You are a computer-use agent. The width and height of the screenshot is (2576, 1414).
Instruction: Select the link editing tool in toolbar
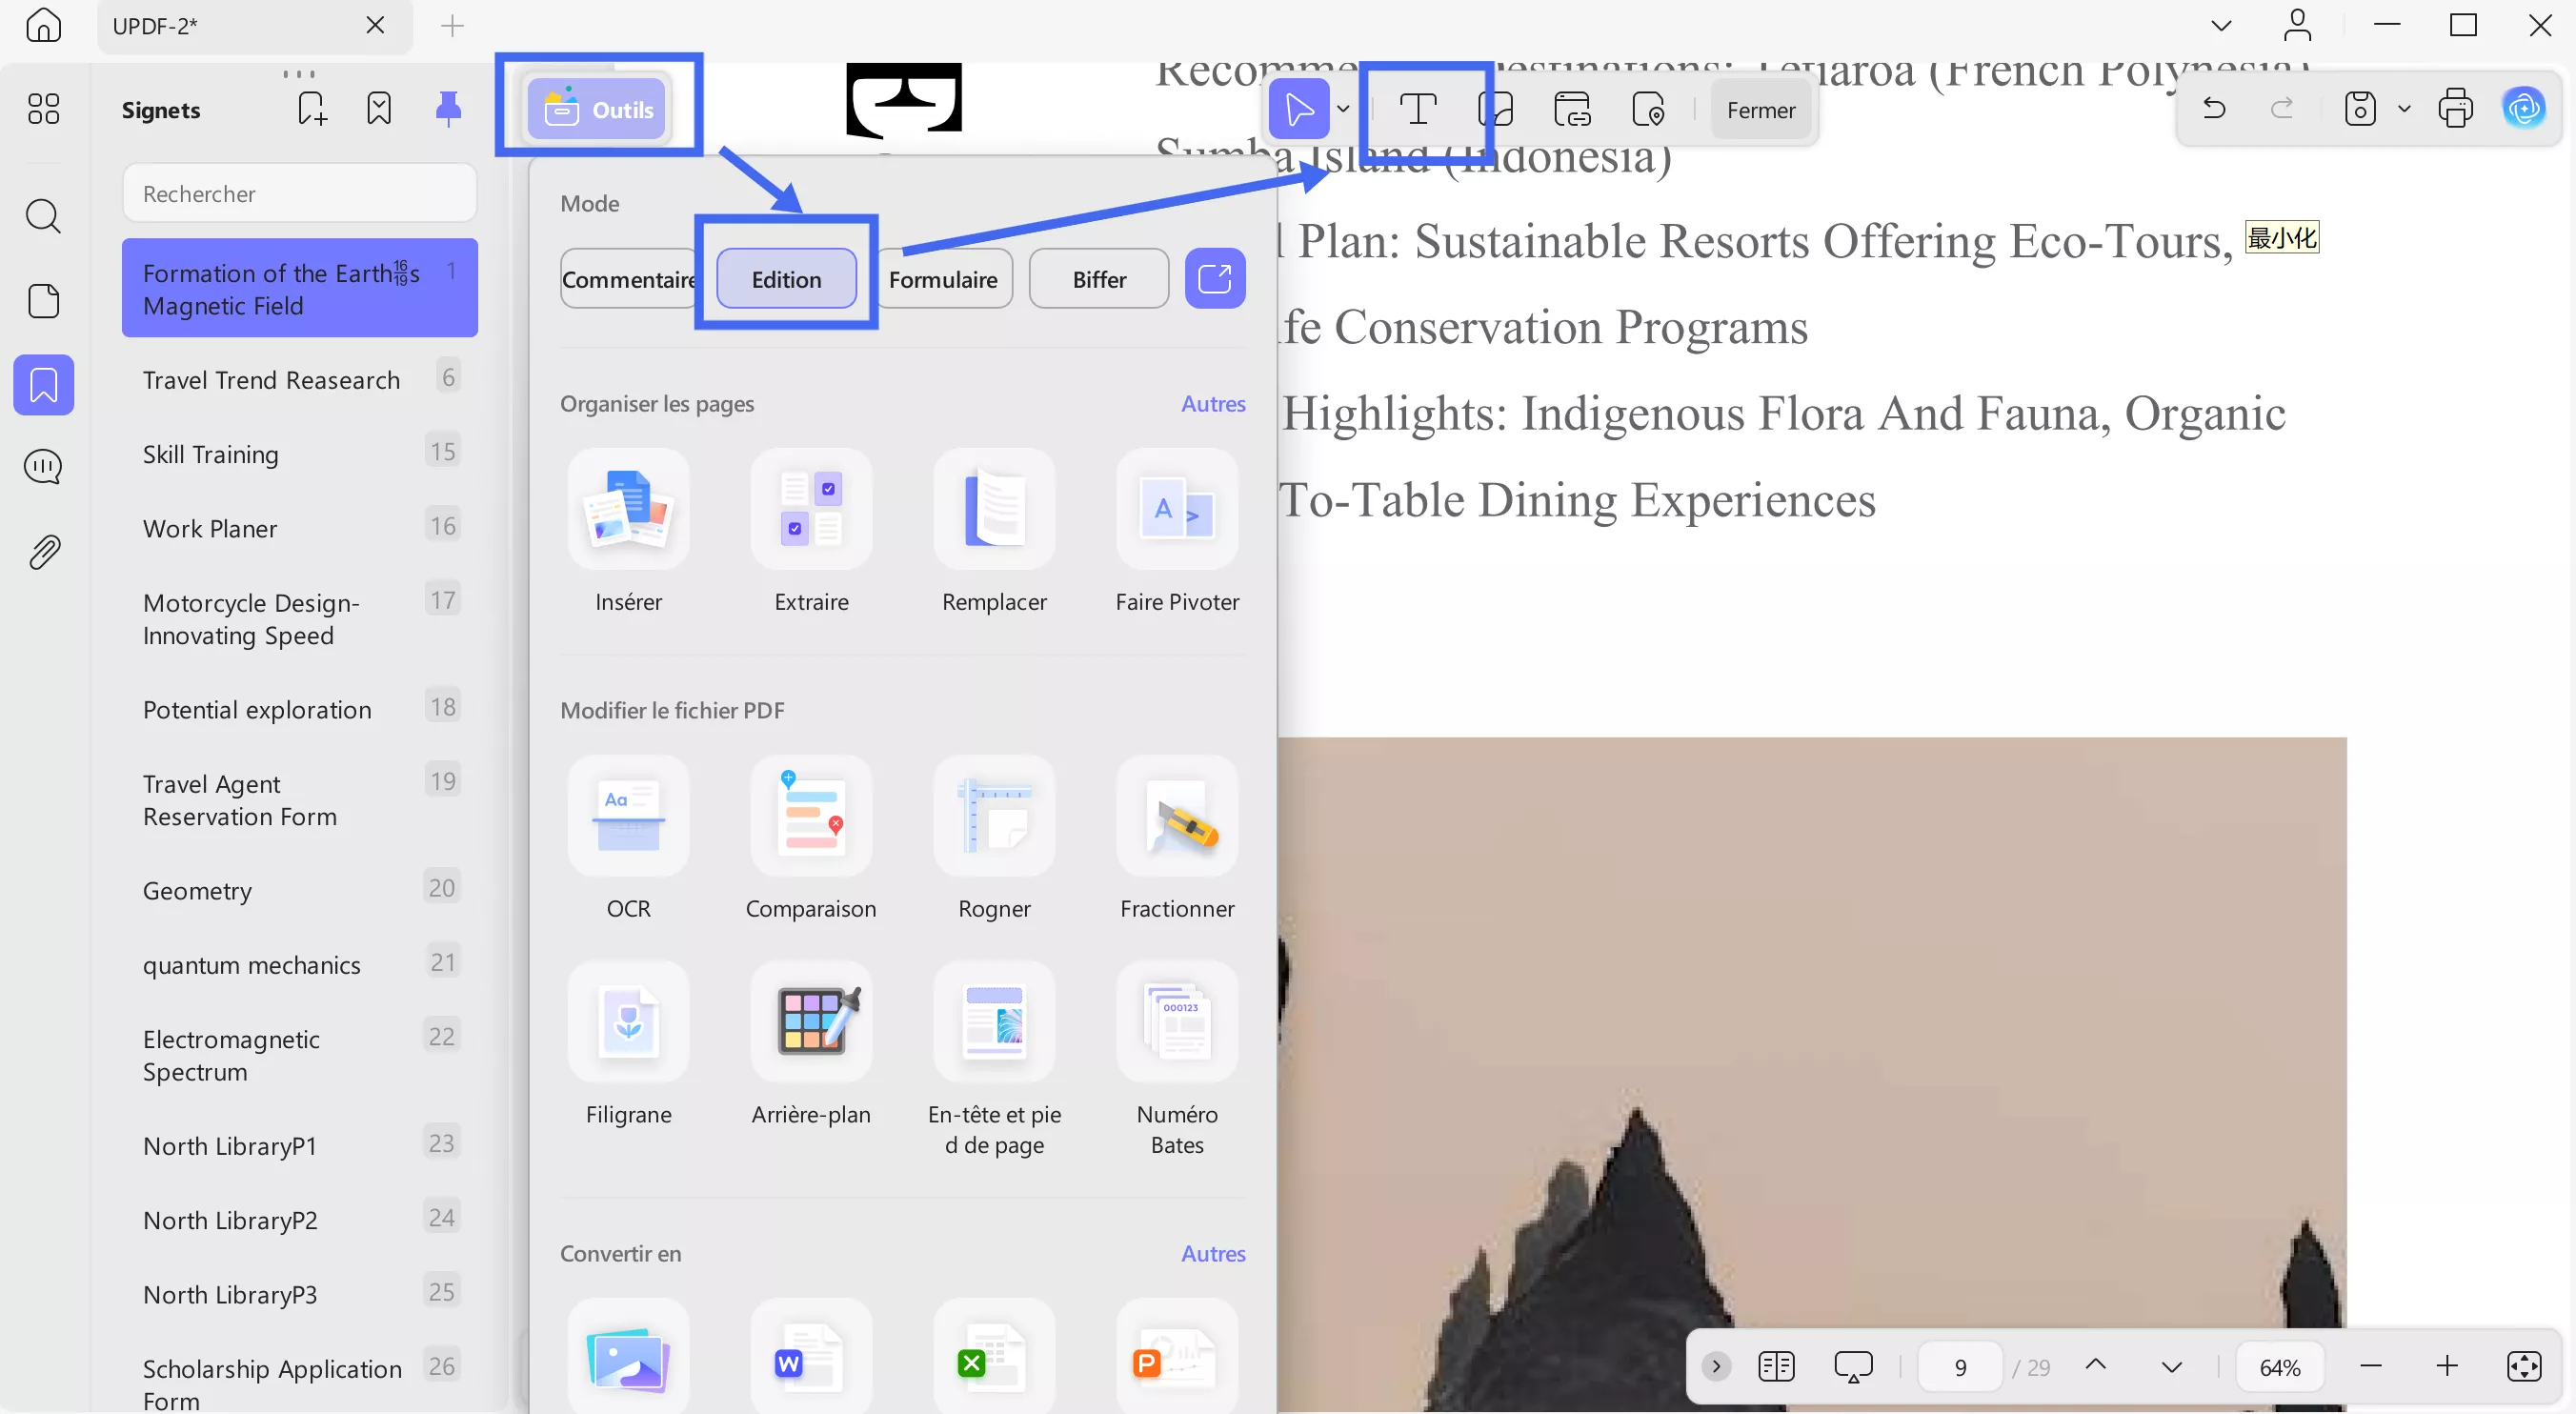coord(1573,109)
